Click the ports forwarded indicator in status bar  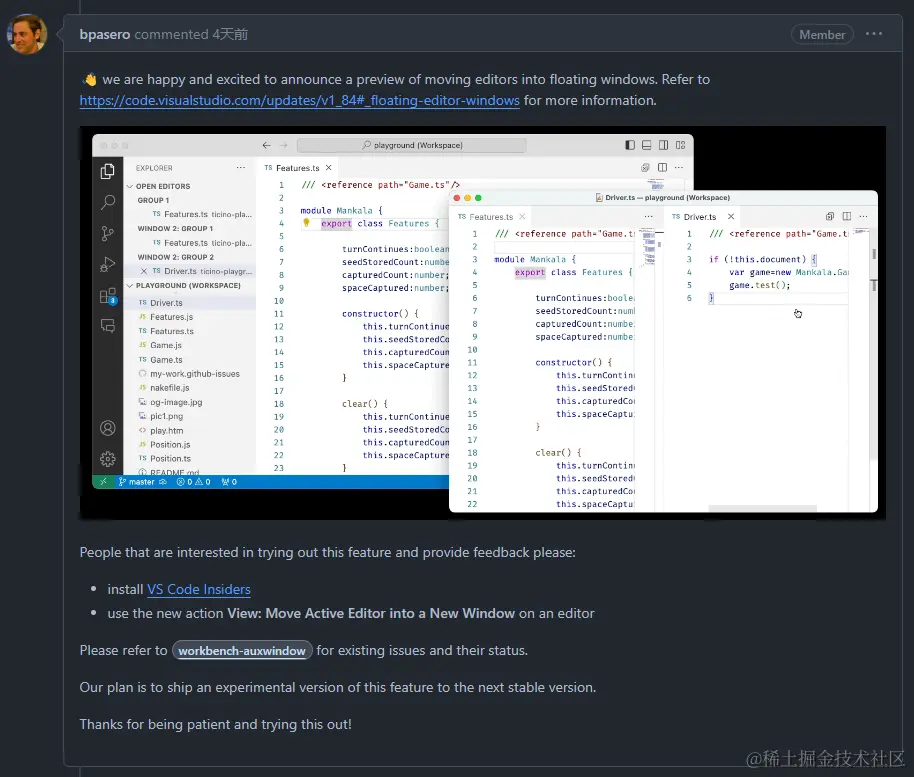pos(229,481)
